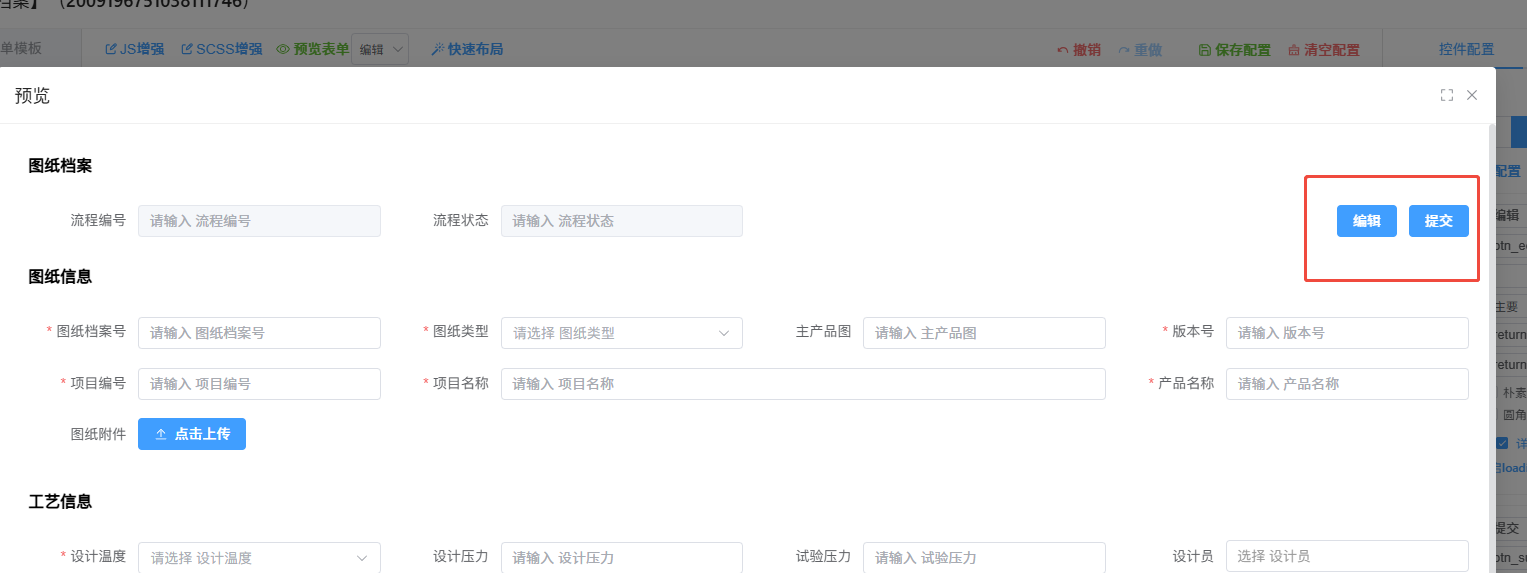Maximize the 预览 dialog with the fullscreen icon
Screen dimensions: 1527x573
(x=1446, y=95)
